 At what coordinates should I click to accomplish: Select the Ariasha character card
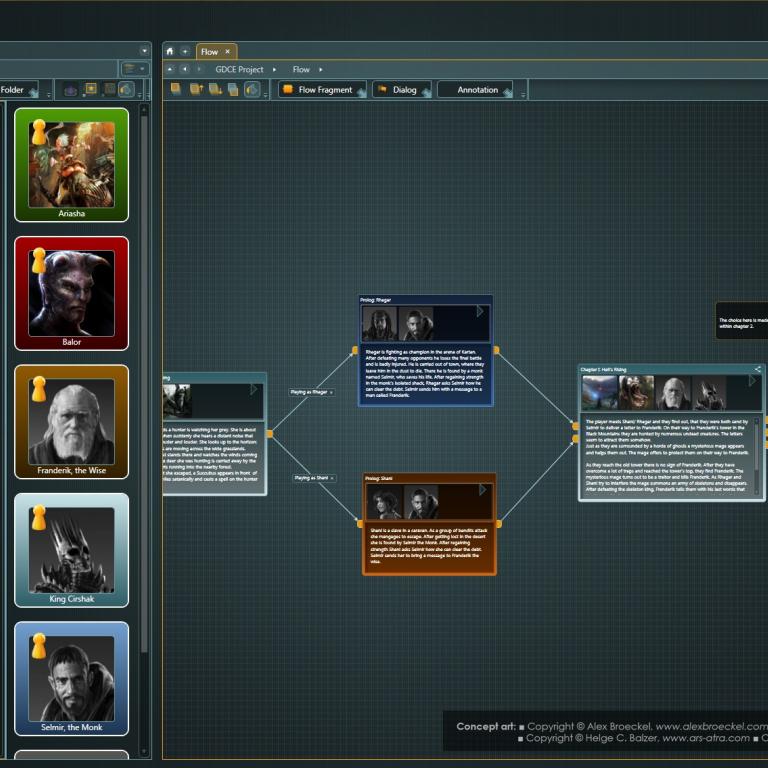(x=72, y=165)
